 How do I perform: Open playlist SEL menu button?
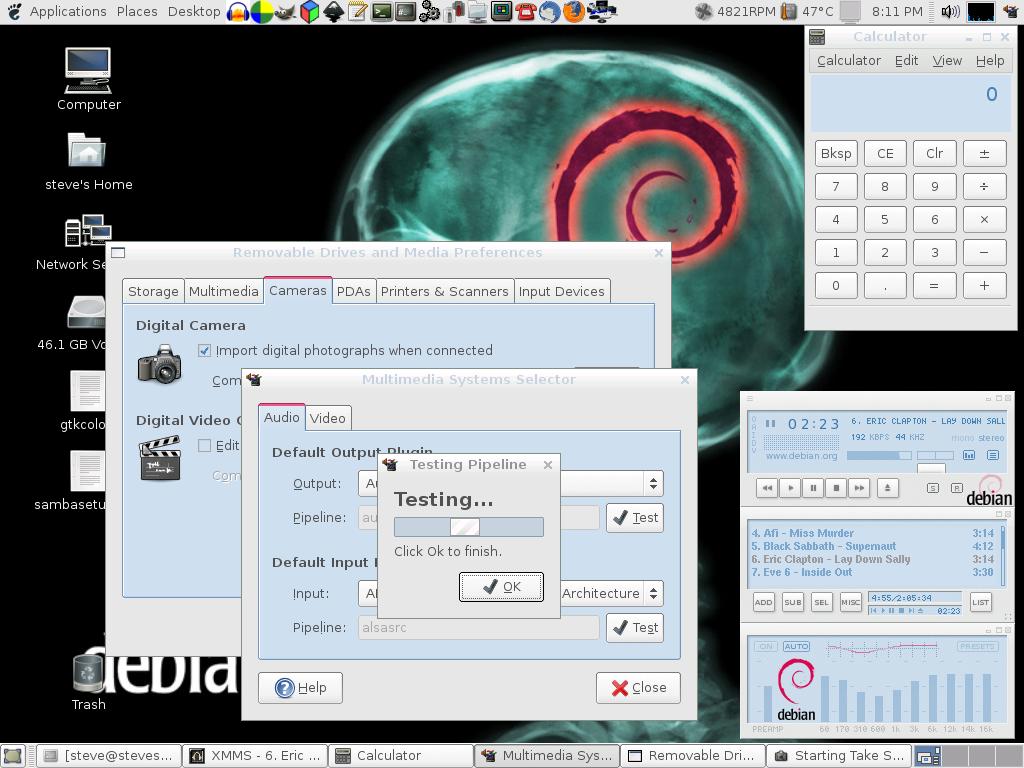pyautogui.click(x=822, y=602)
